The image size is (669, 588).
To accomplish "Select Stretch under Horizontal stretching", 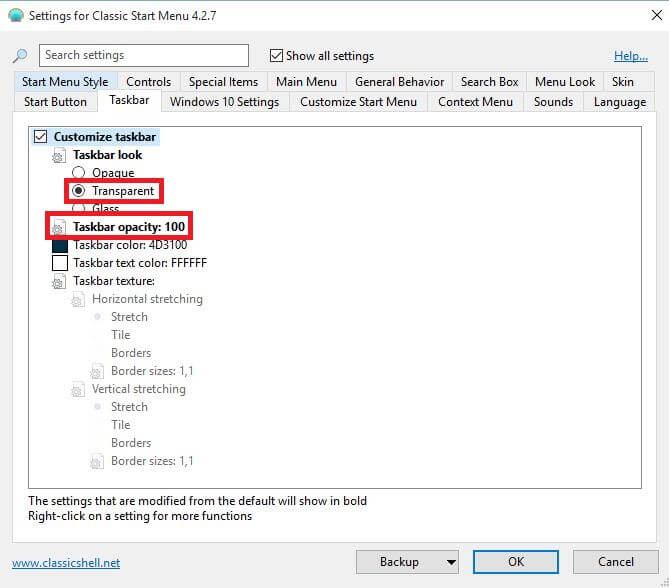I will point(97,317).
